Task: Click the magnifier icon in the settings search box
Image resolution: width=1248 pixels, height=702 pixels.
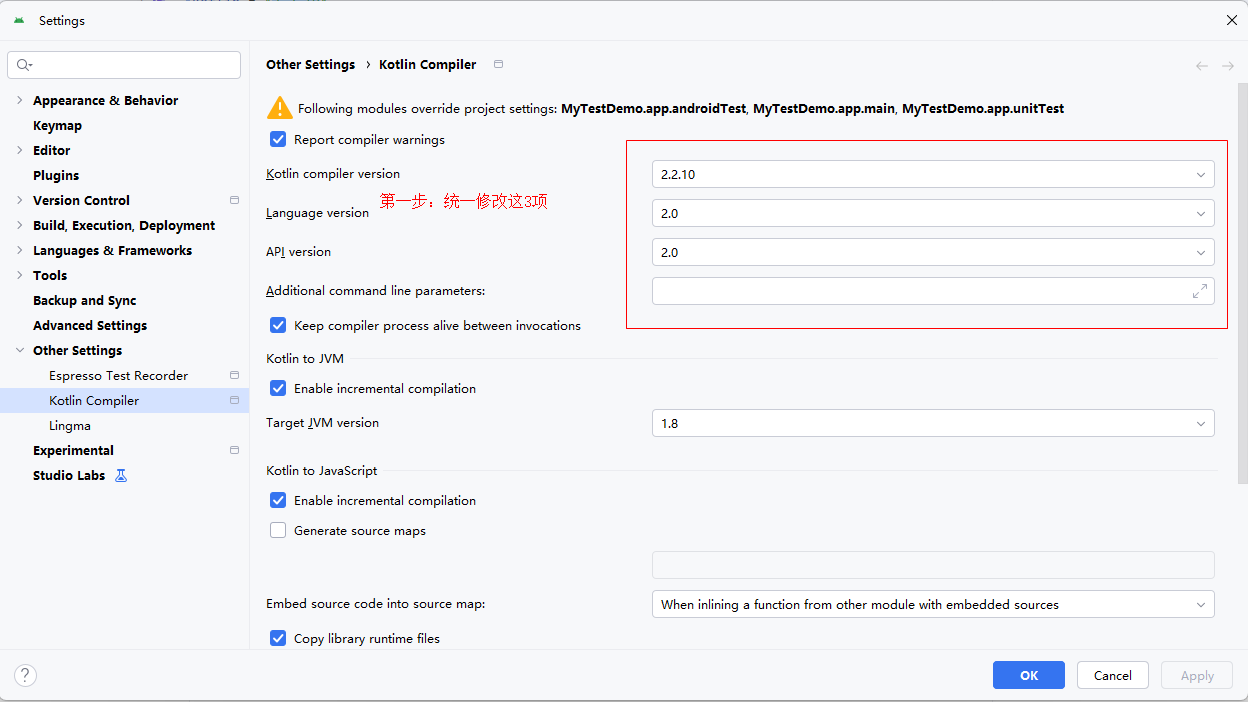Action: tap(20, 64)
